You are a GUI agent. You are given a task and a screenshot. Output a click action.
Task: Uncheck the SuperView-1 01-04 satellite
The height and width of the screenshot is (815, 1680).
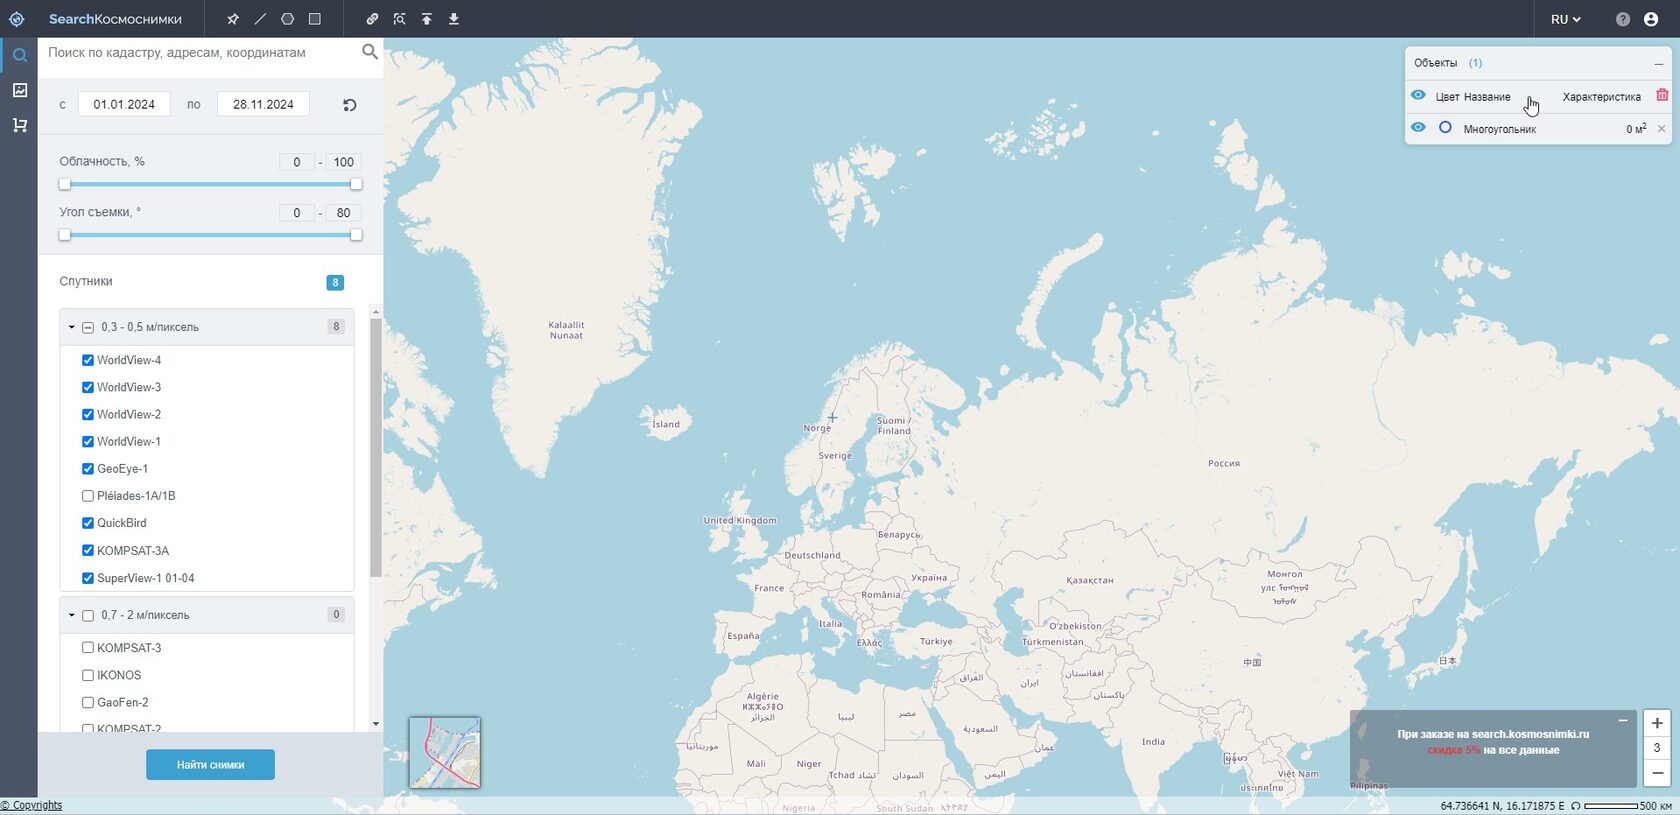[x=88, y=578]
